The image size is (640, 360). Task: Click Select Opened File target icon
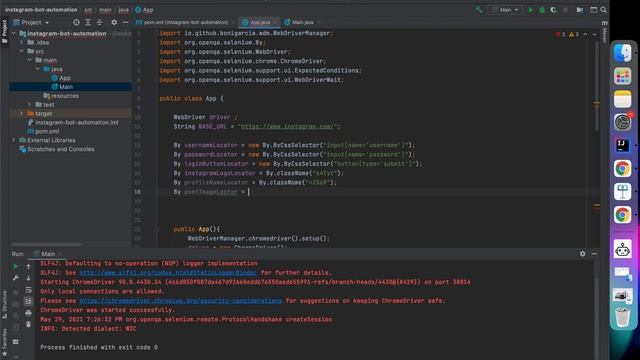[x=76, y=22]
